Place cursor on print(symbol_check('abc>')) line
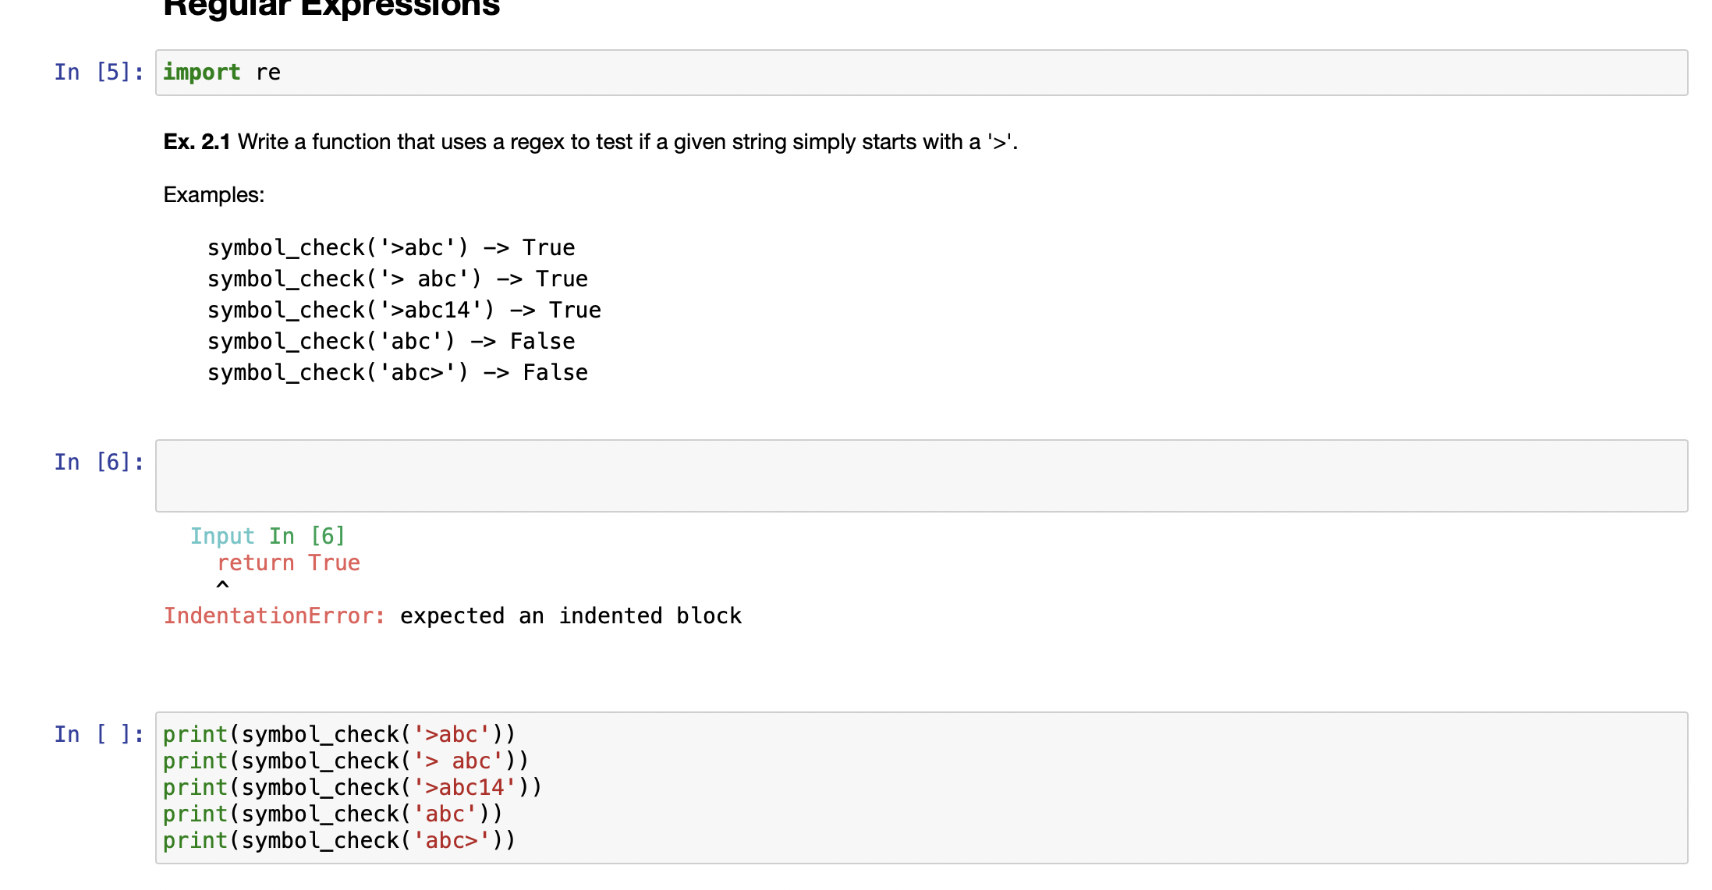The image size is (1712, 890). [x=339, y=840]
